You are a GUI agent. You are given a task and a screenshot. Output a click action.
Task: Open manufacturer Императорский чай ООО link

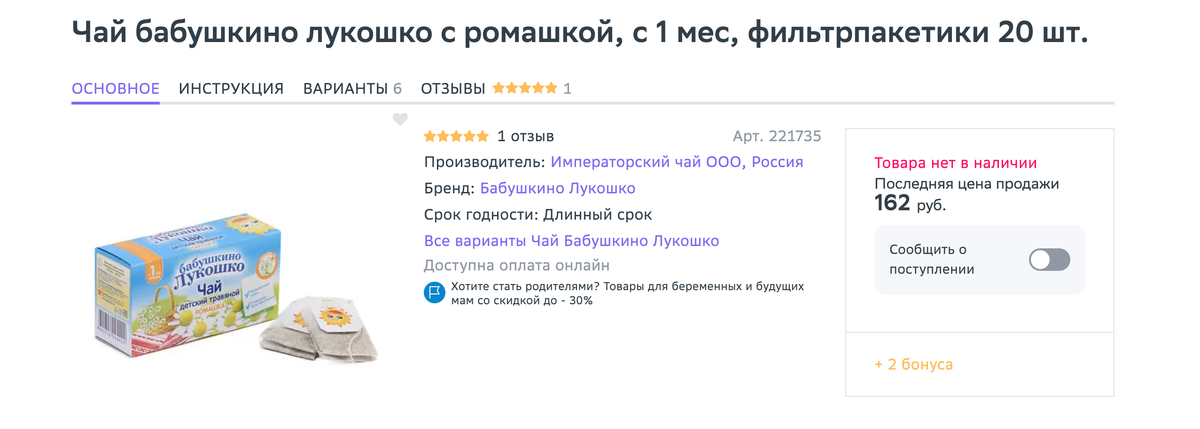tap(677, 162)
